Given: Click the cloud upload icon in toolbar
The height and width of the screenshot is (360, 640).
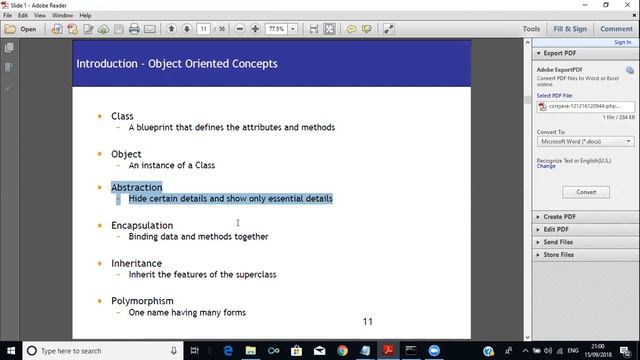Looking at the screenshot, I should 103,29.
